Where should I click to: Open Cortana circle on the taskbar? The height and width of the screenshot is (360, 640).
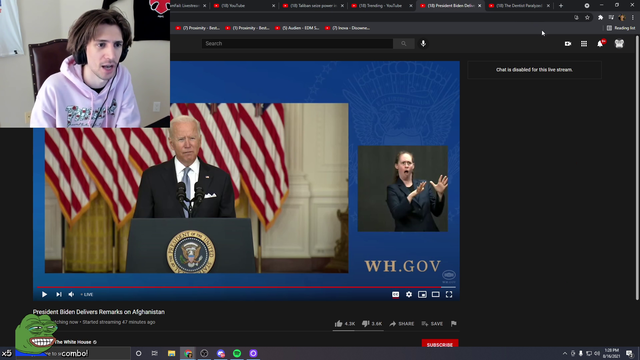point(138,353)
